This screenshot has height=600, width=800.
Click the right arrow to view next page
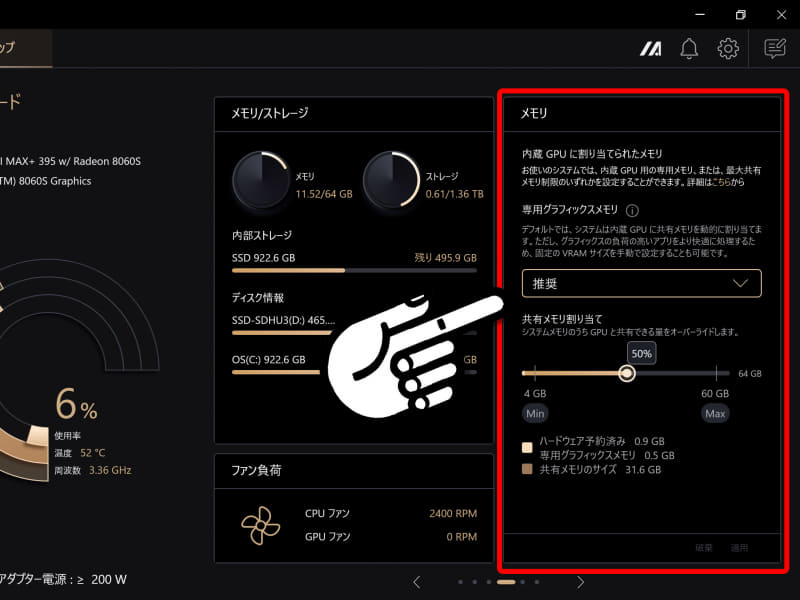click(x=581, y=580)
